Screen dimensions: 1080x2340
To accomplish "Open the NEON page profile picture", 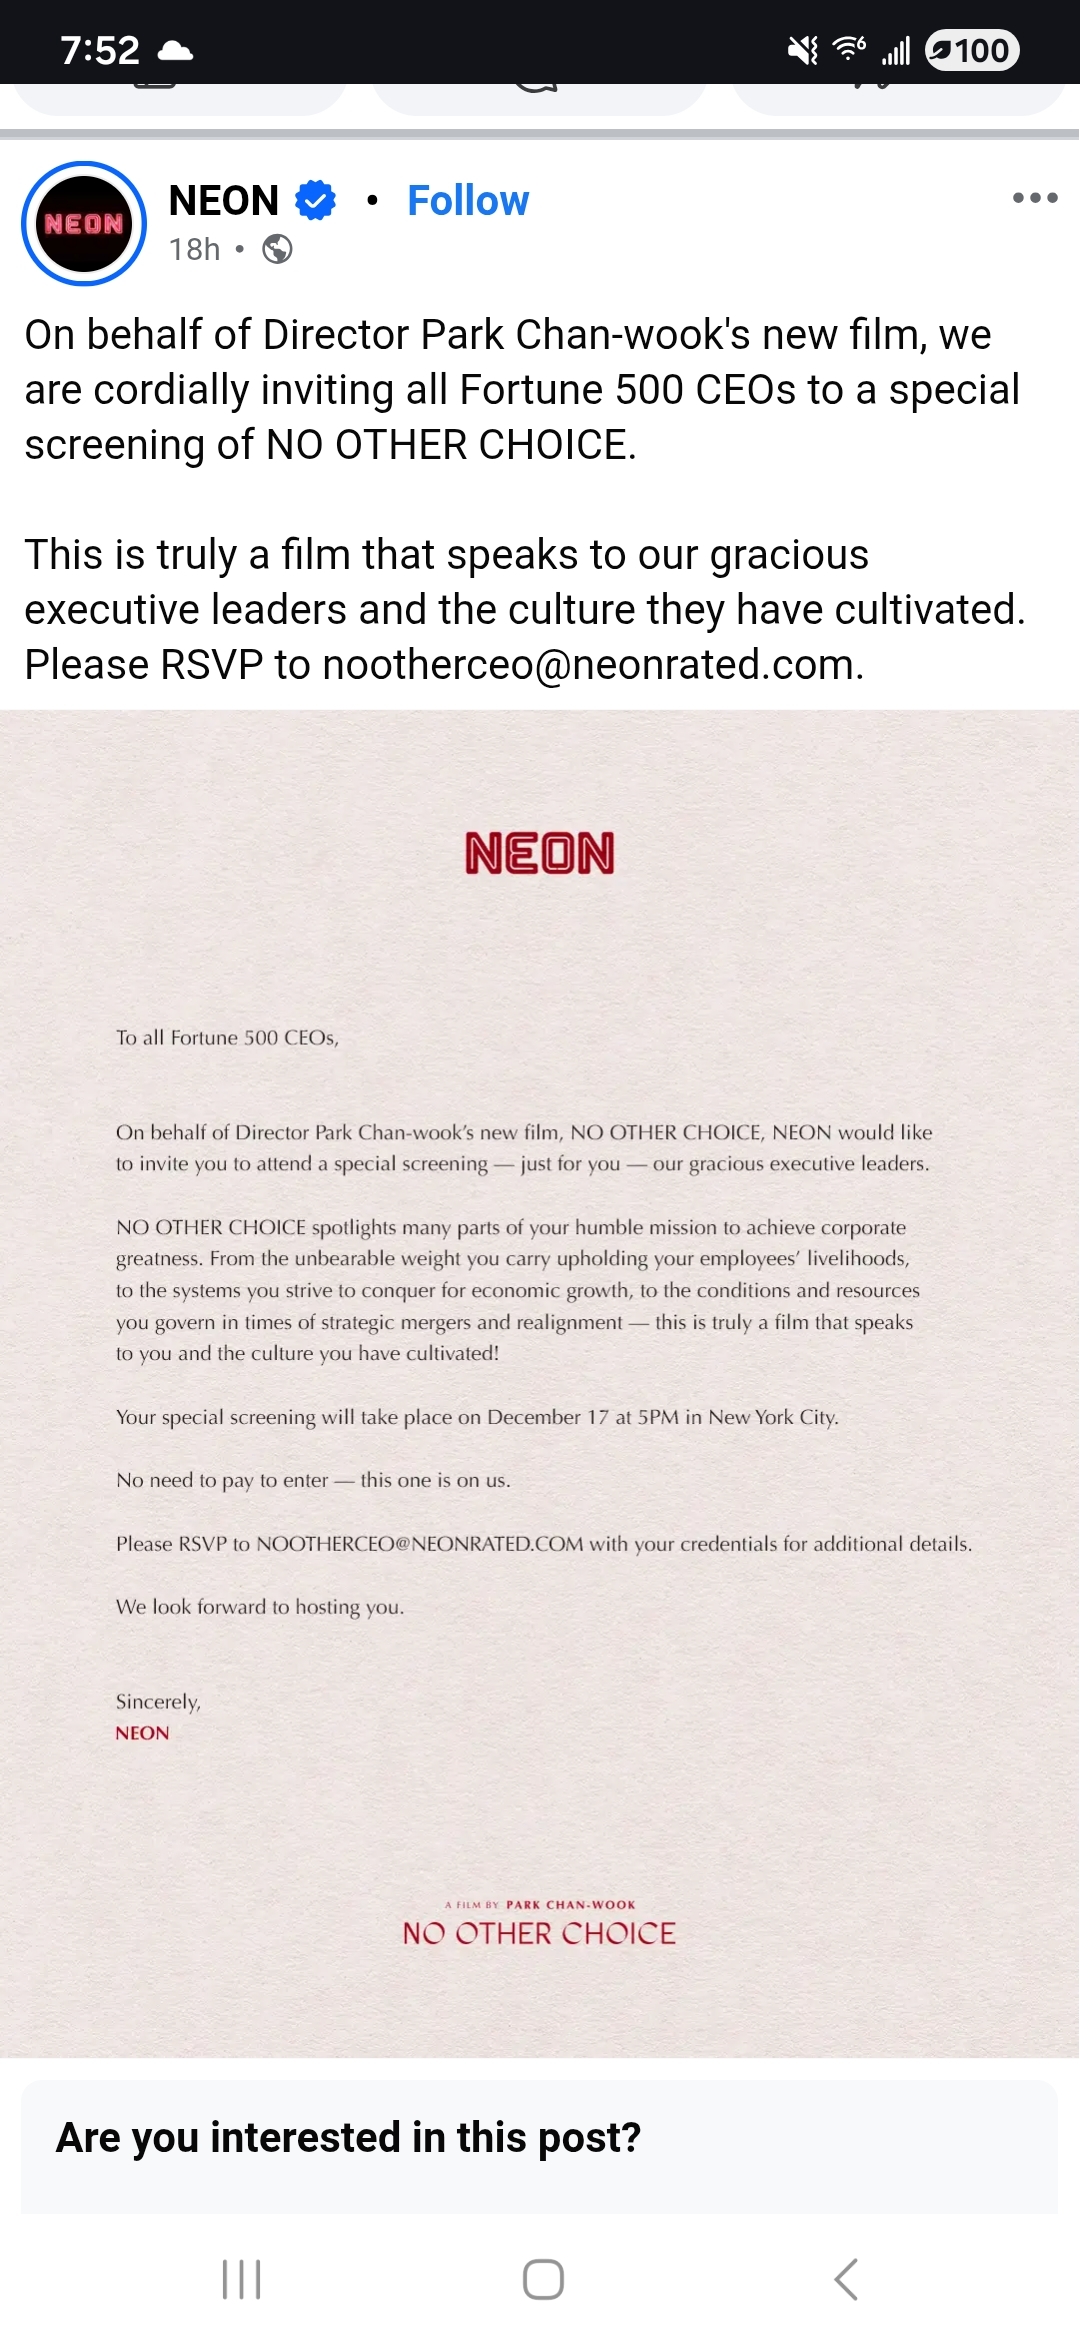I will 84,223.
